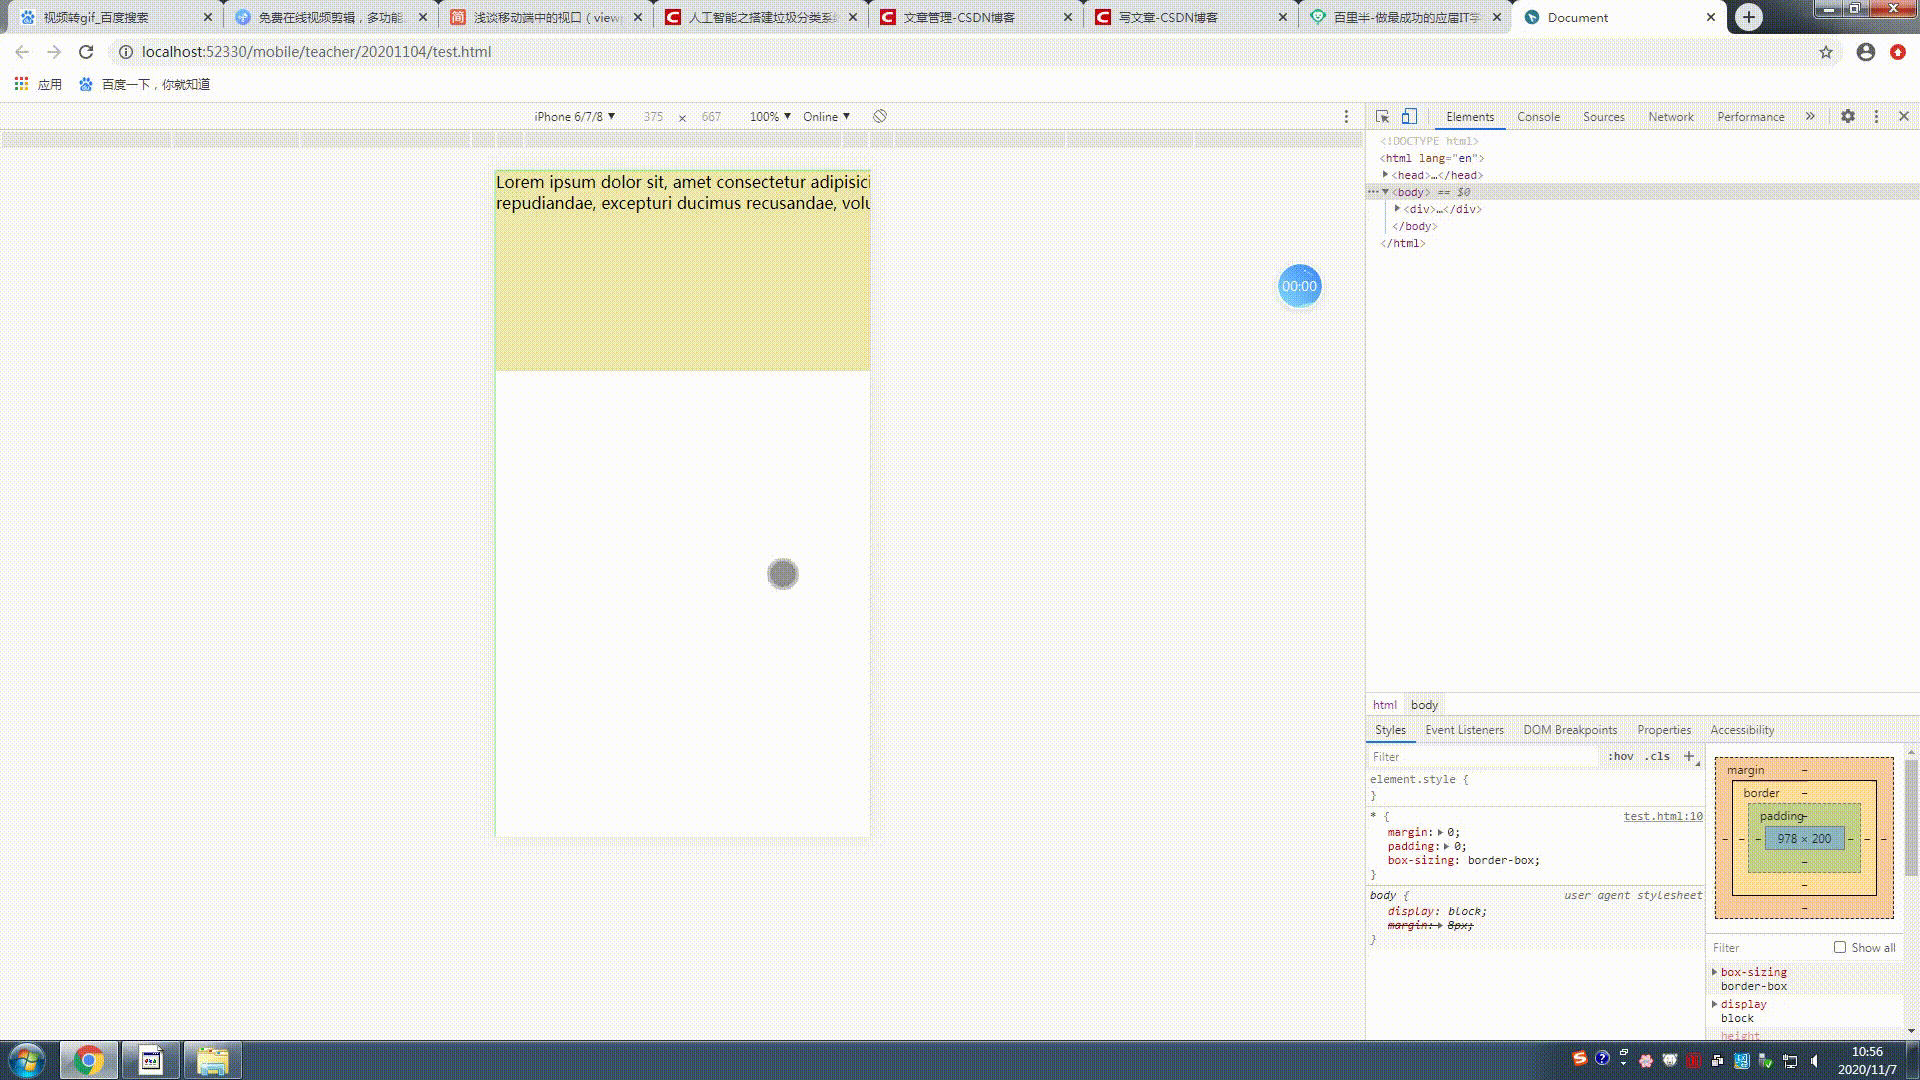Toggle the device toolbar icon
Image resolution: width=1920 pixels, height=1080 pixels.
(x=1409, y=117)
